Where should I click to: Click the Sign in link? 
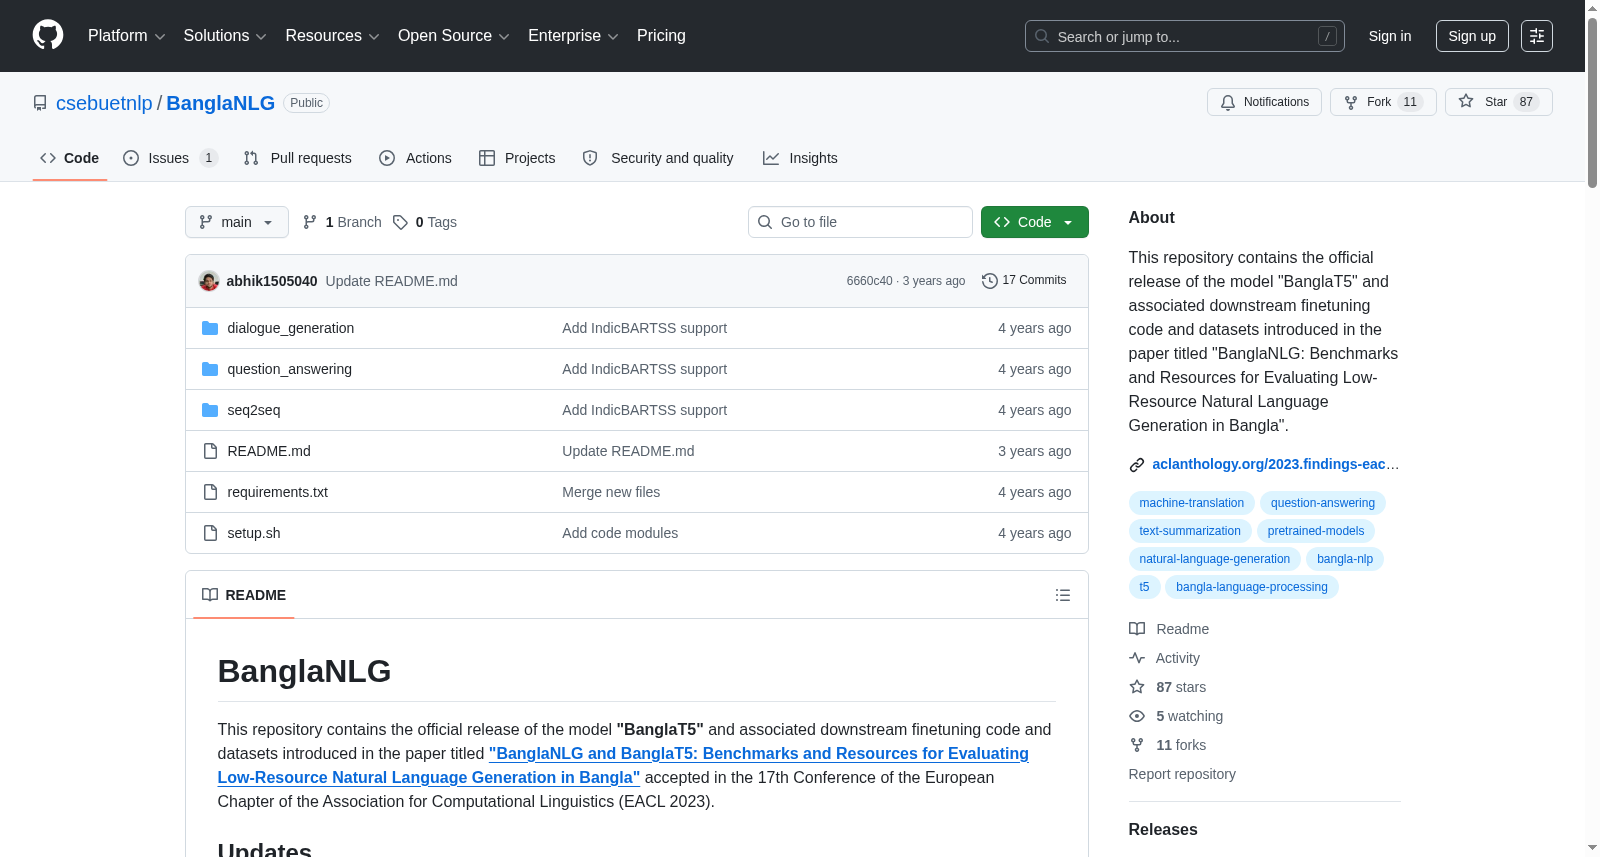tap(1390, 36)
